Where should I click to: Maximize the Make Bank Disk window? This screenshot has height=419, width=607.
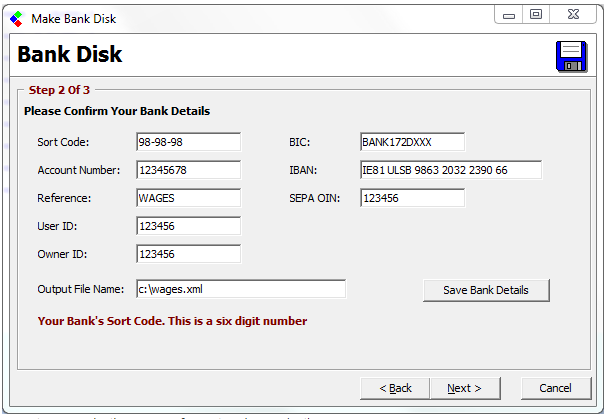537,14
